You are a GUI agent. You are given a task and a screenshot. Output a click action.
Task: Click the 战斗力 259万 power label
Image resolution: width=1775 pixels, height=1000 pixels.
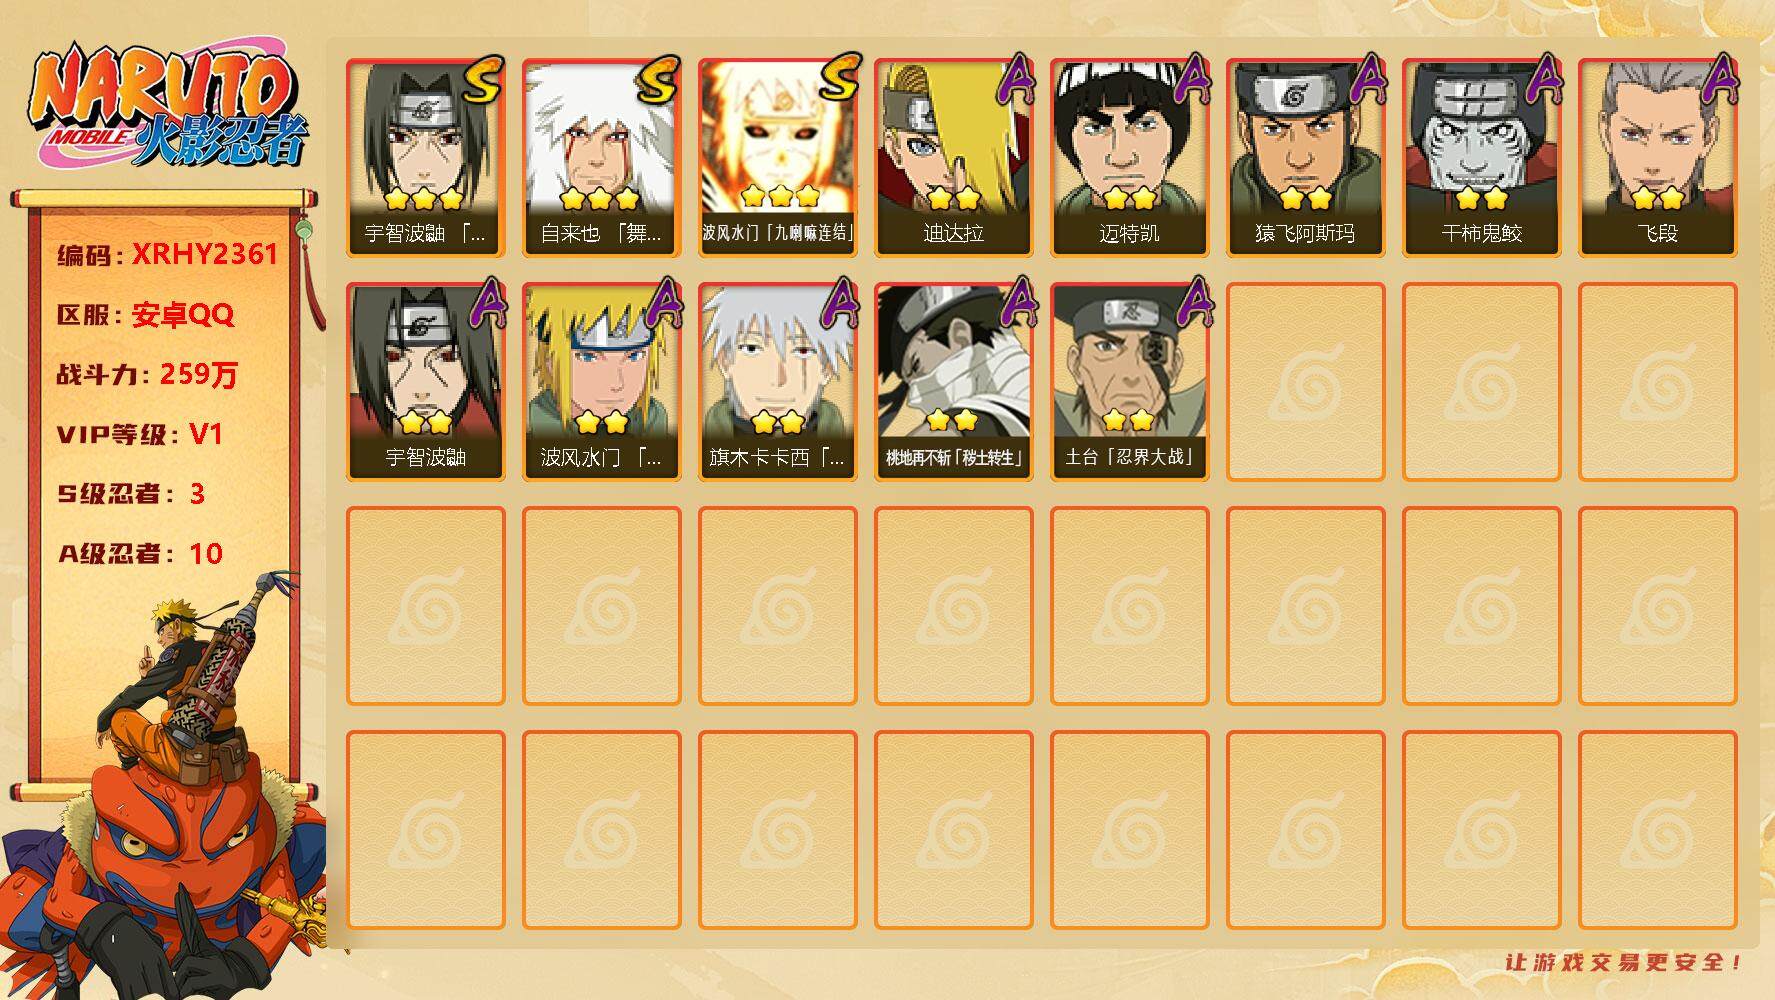[147, 375]
